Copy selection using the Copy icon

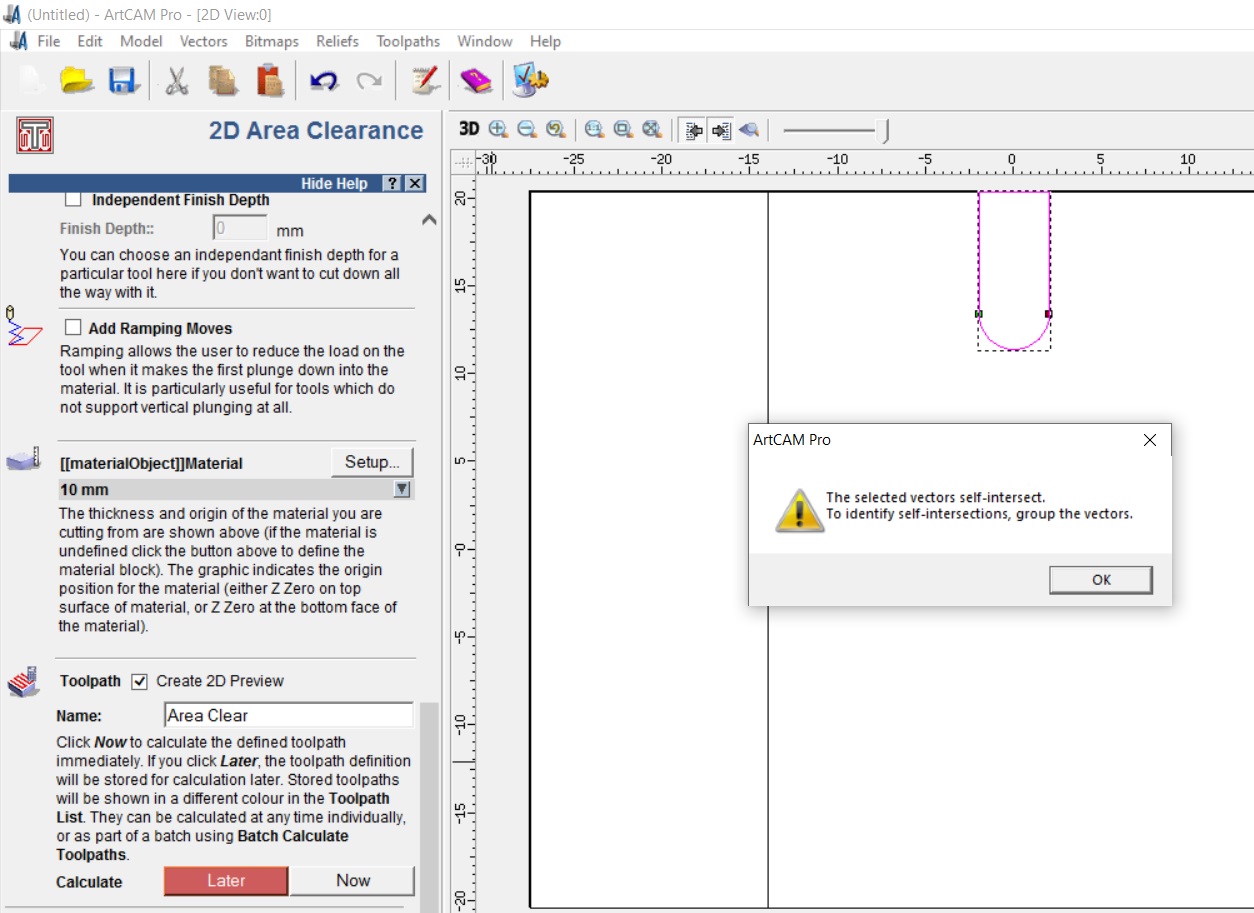pyautogui.click(x=222, y=80)
